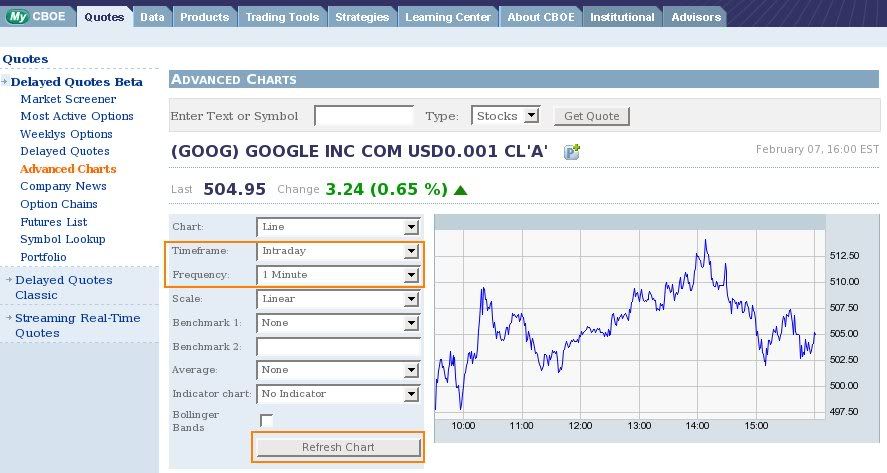Click the Refresh Chart button
The height and width of the screenshot is (473, 887).
[338, 447]
